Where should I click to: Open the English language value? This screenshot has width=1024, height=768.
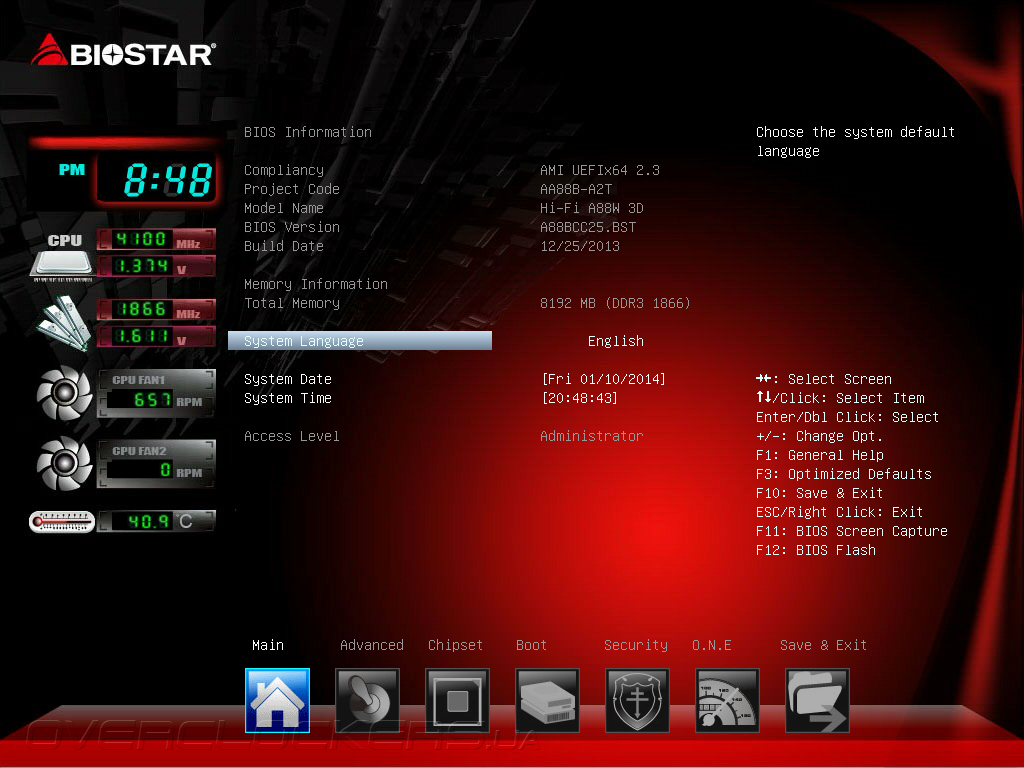pos(615,341)
